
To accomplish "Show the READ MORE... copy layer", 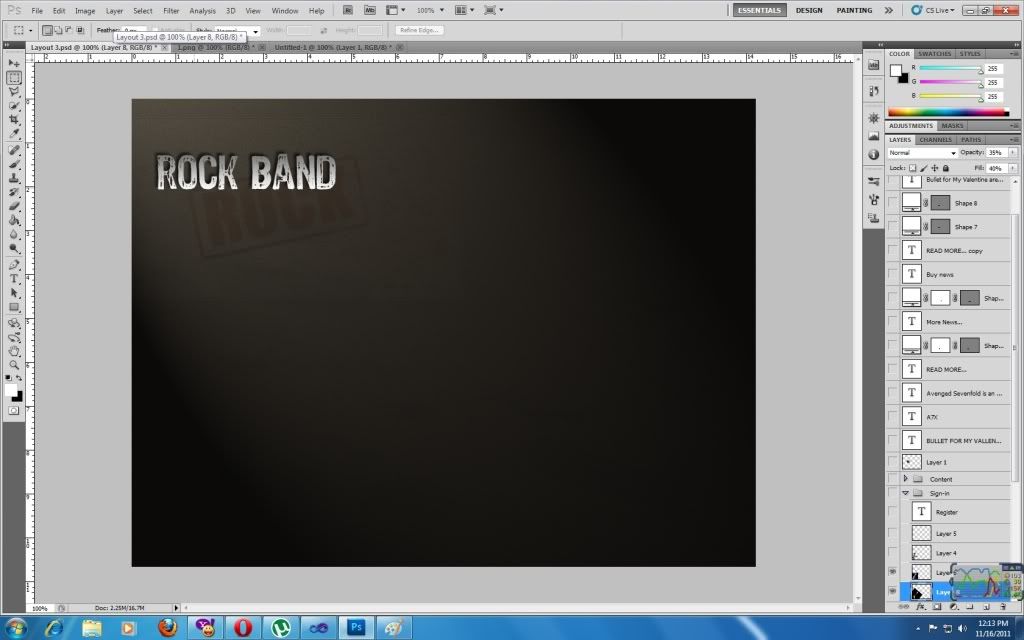I will 892,250.
